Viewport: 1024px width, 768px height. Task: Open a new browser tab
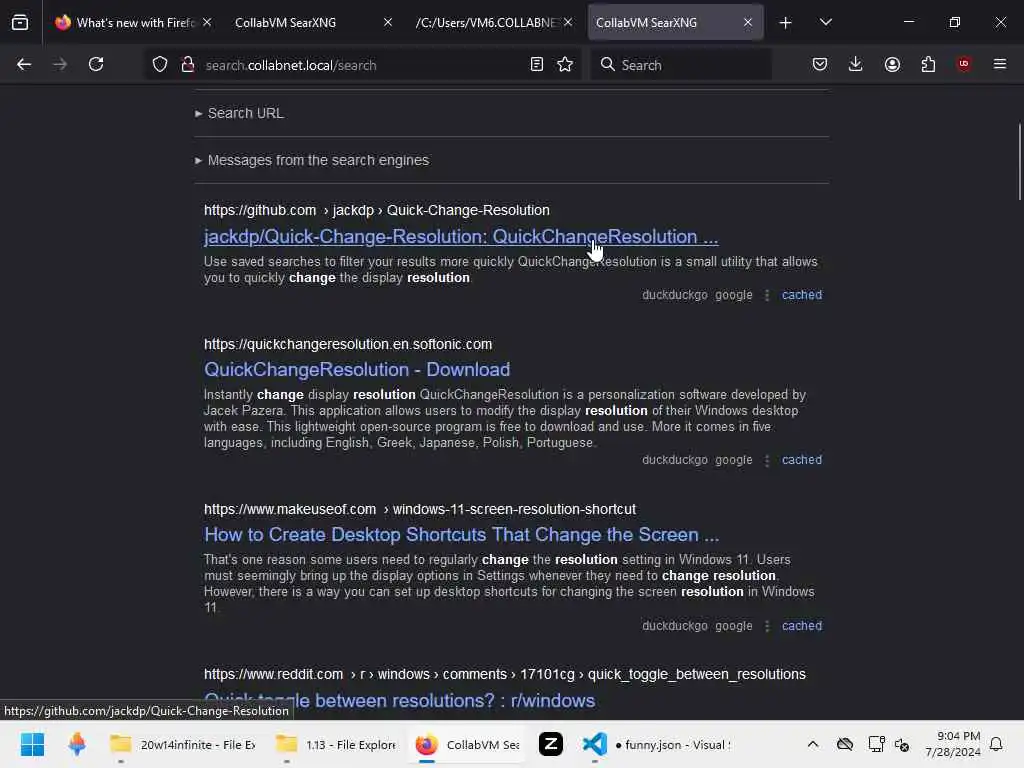coord(786,23)
